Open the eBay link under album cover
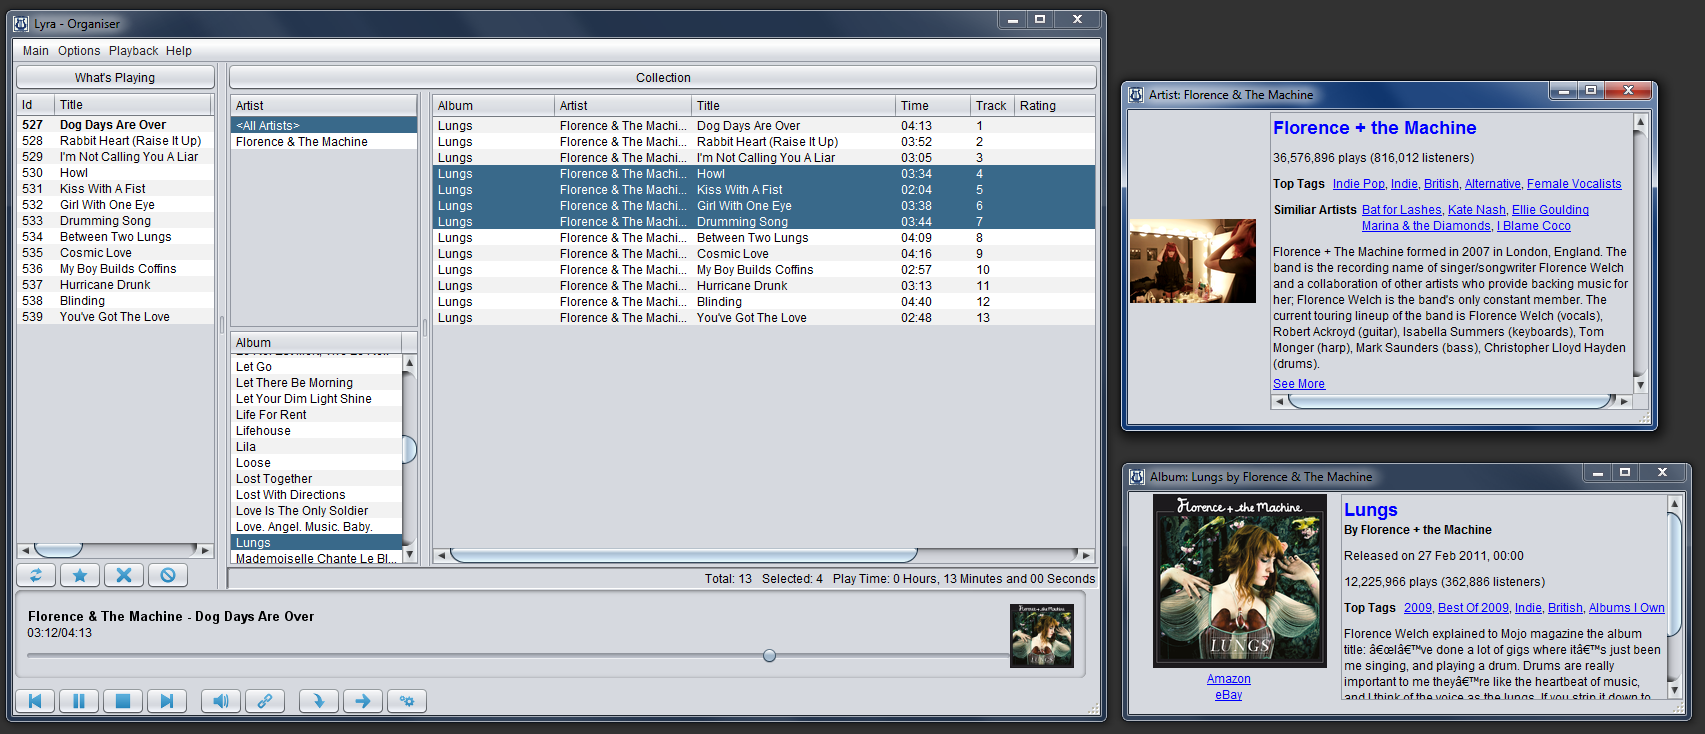The height and width of the screenshot is (734, 1705). 1229,695
